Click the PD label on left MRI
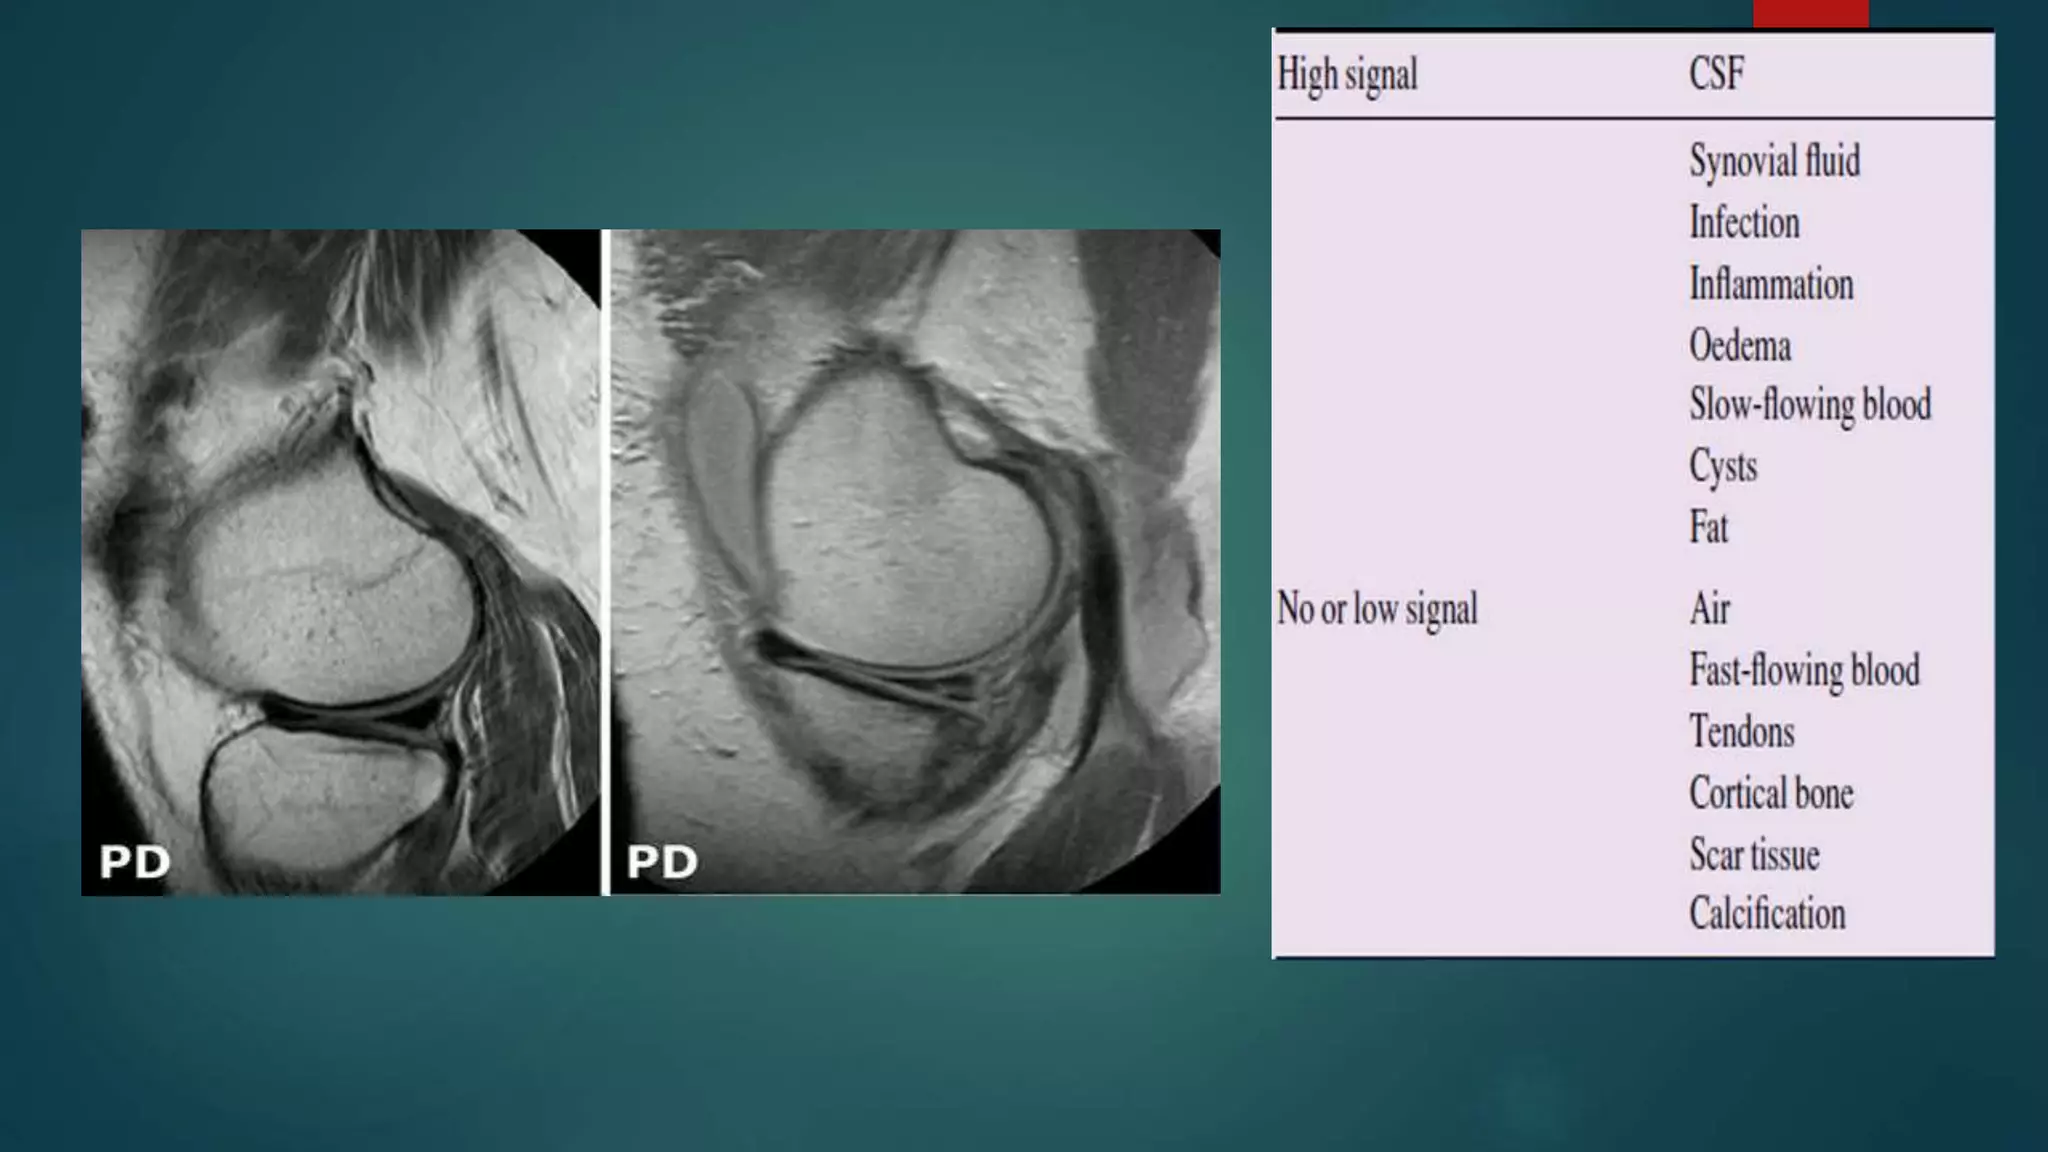Viewport: 2048px width, 1152px height. click(x=135, y=862)
